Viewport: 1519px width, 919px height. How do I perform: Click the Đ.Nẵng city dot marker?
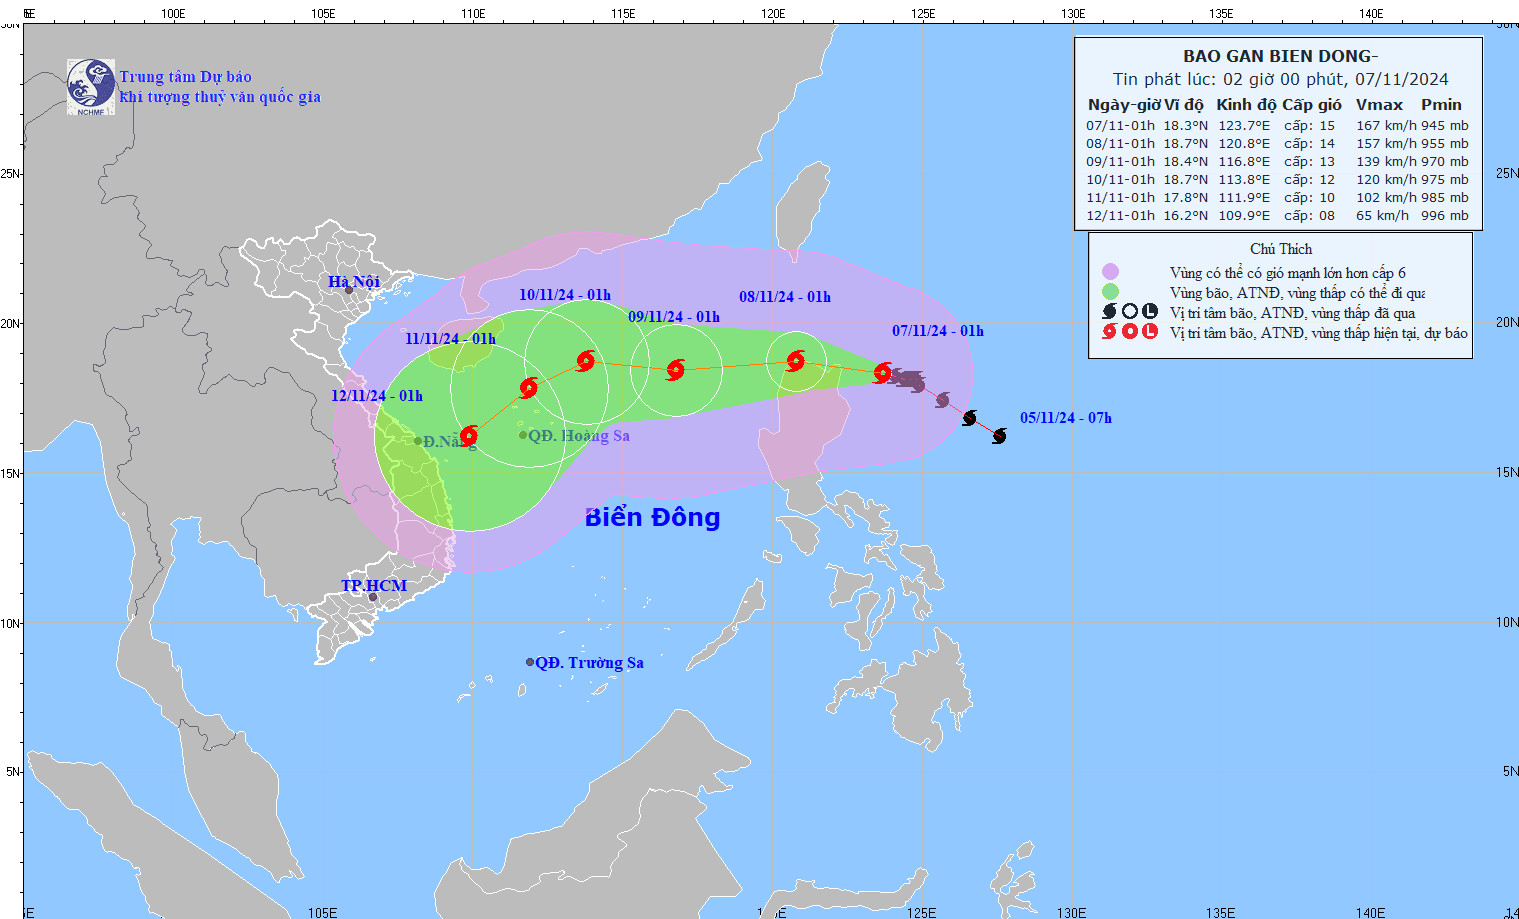pyautogui.click(x=418, y=441)
